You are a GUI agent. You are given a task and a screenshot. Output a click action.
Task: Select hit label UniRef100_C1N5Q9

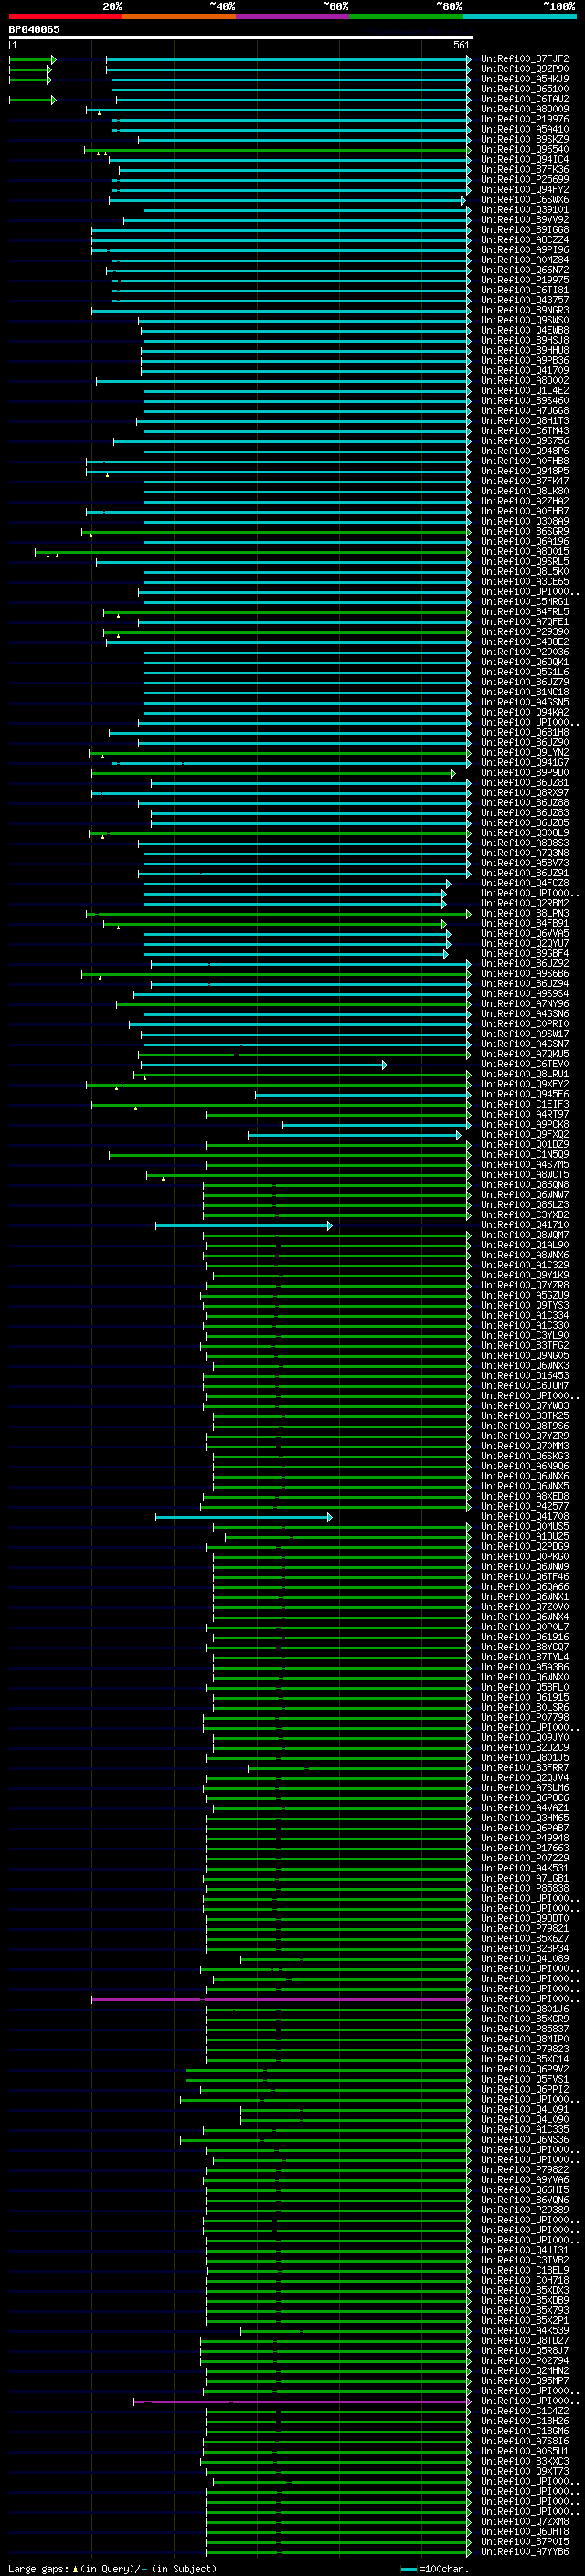(524, 1155)
